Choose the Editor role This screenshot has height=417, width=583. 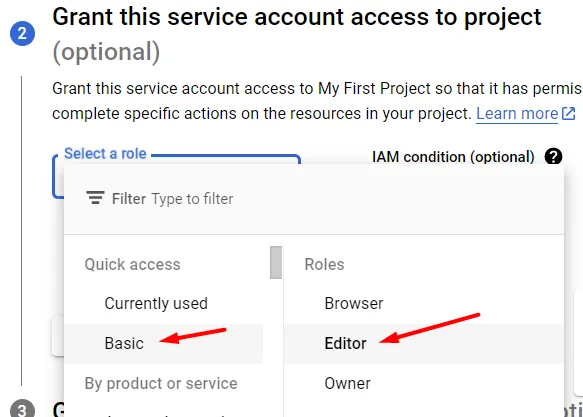423,343
